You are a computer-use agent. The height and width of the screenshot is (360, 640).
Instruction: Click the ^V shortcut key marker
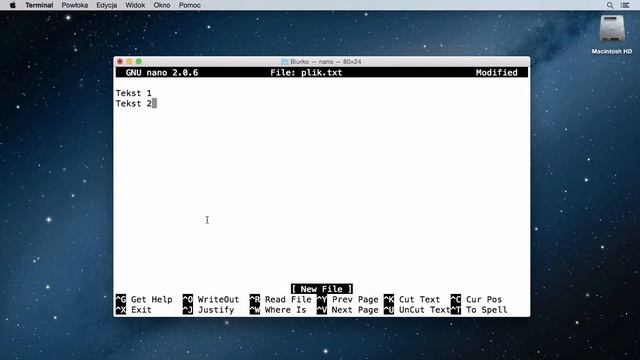click(322, 310)
